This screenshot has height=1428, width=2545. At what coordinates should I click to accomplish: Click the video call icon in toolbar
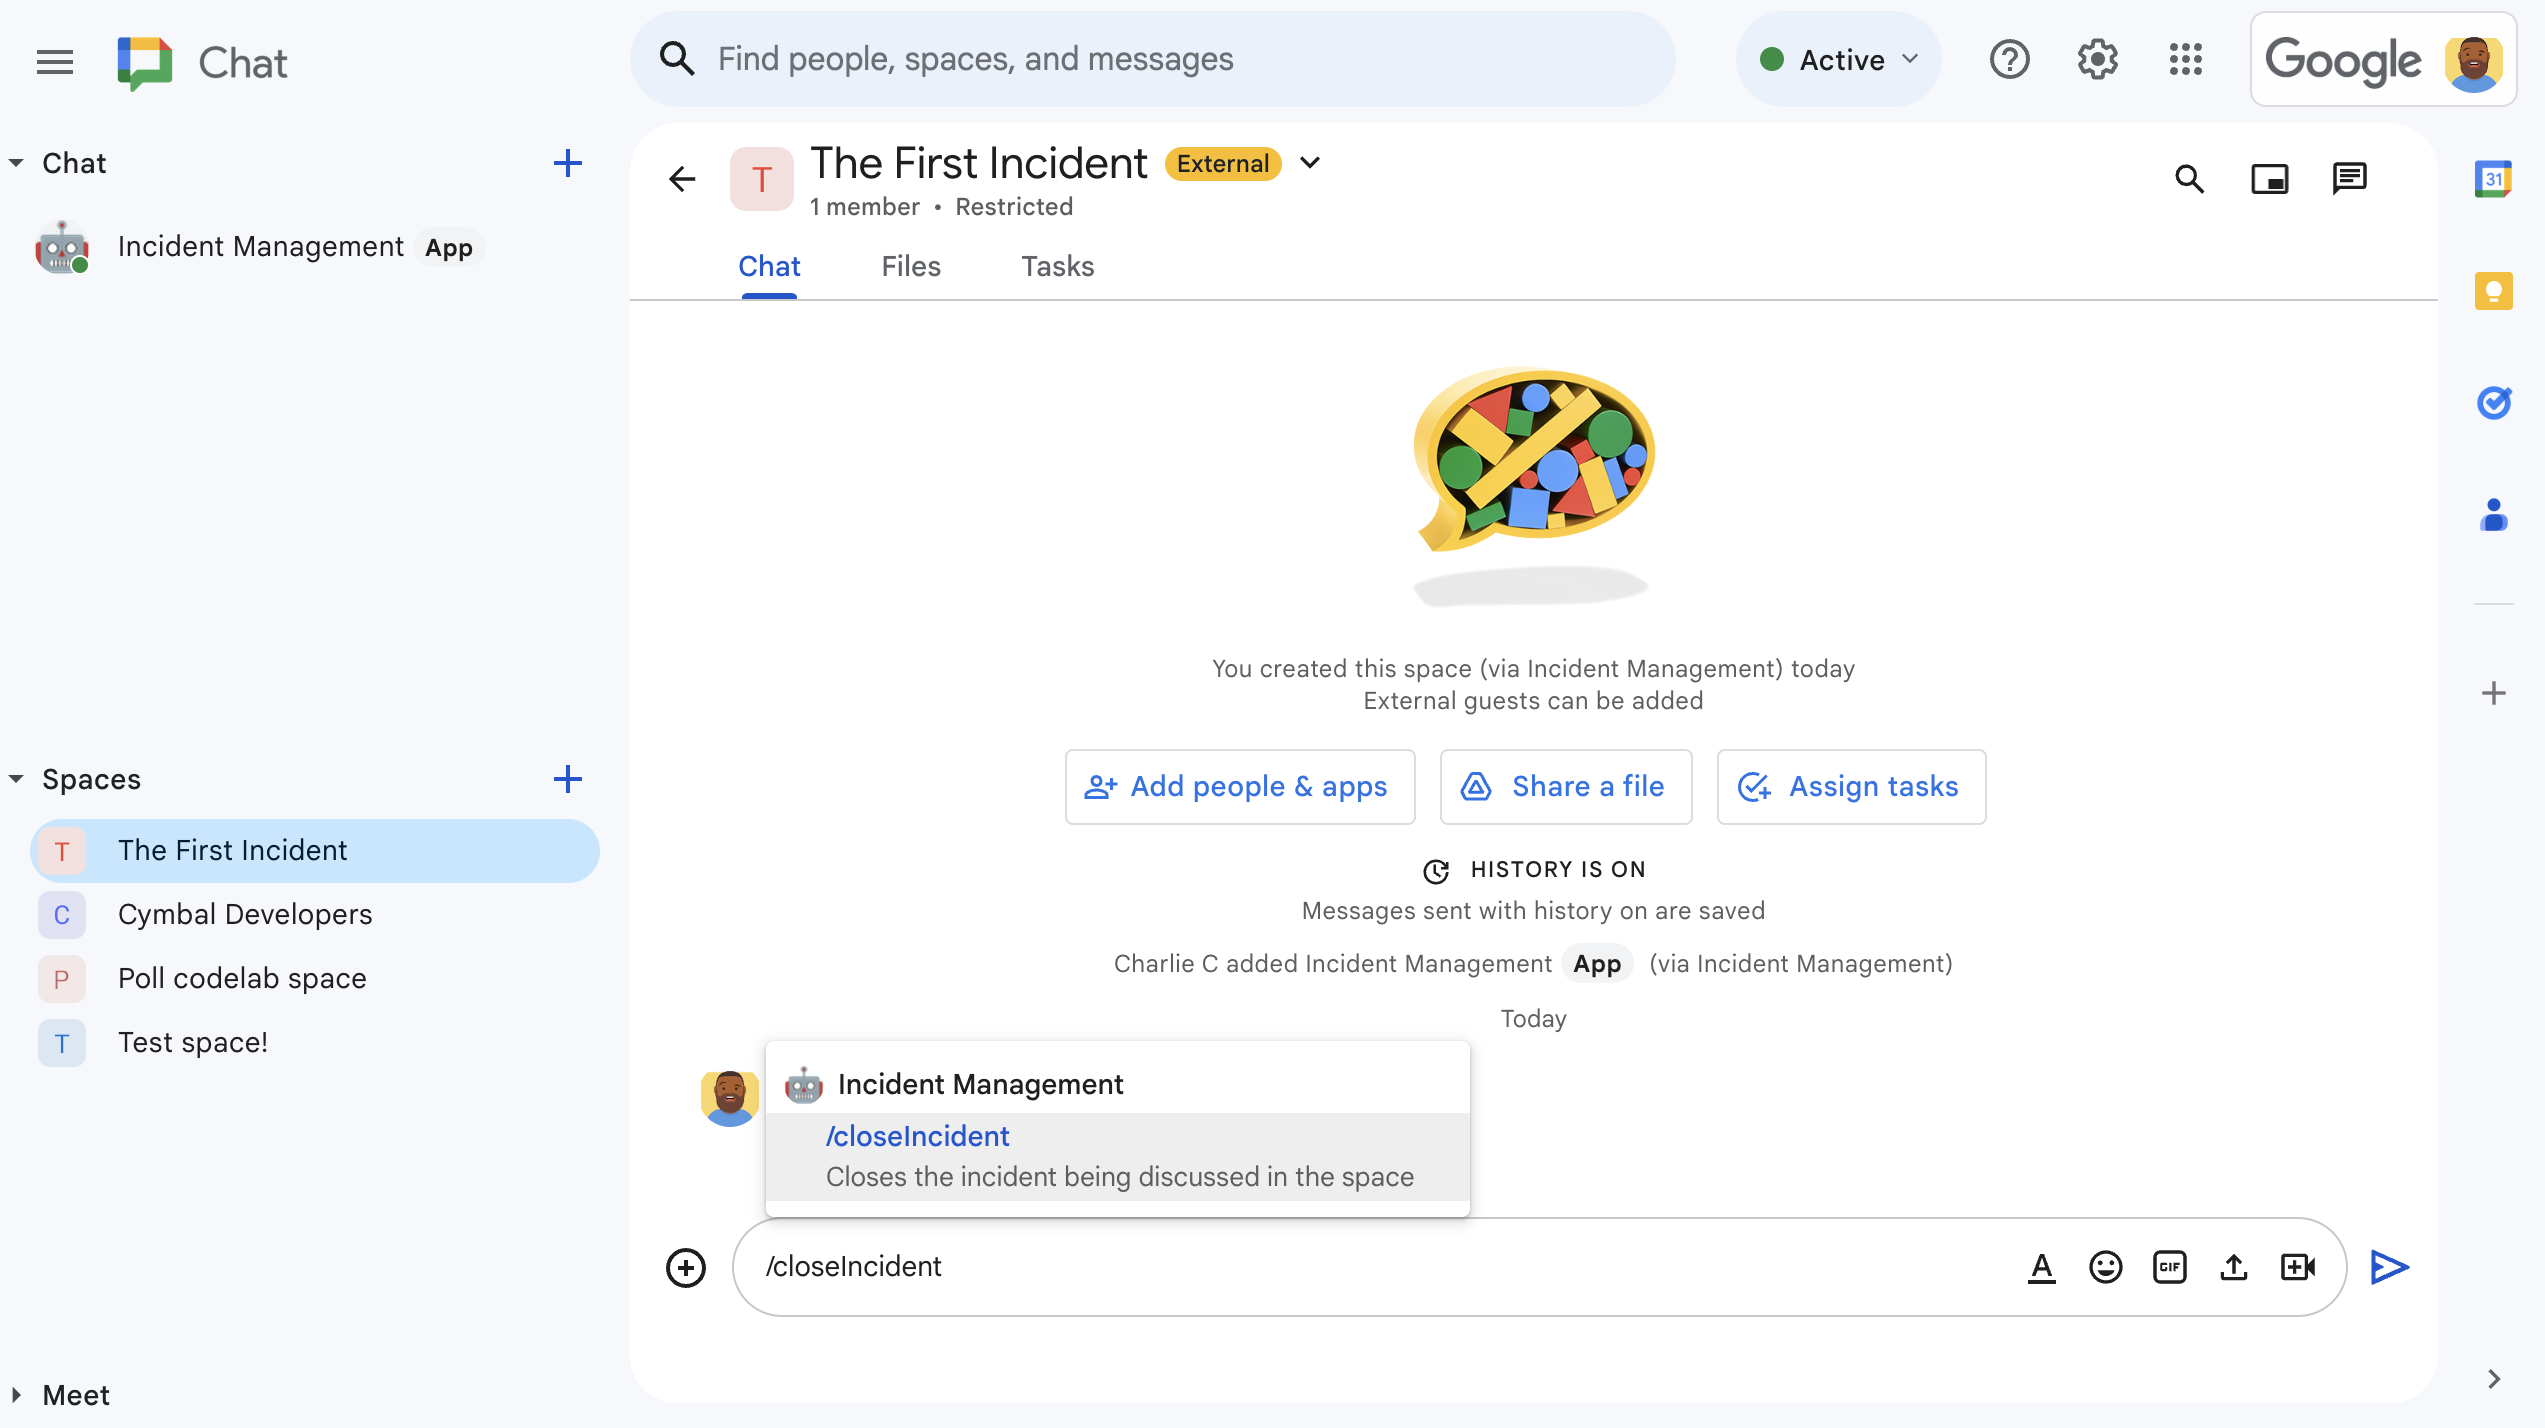coord(2299,1267)
